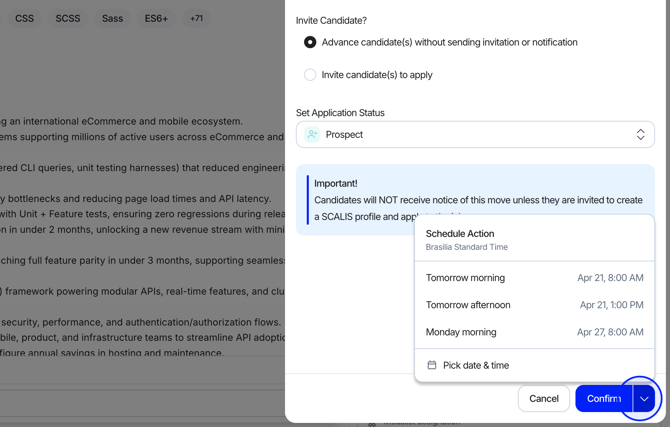The image size is (670, 427).
Task: Click the Schedule Action heading
Action: coord(460,234)
